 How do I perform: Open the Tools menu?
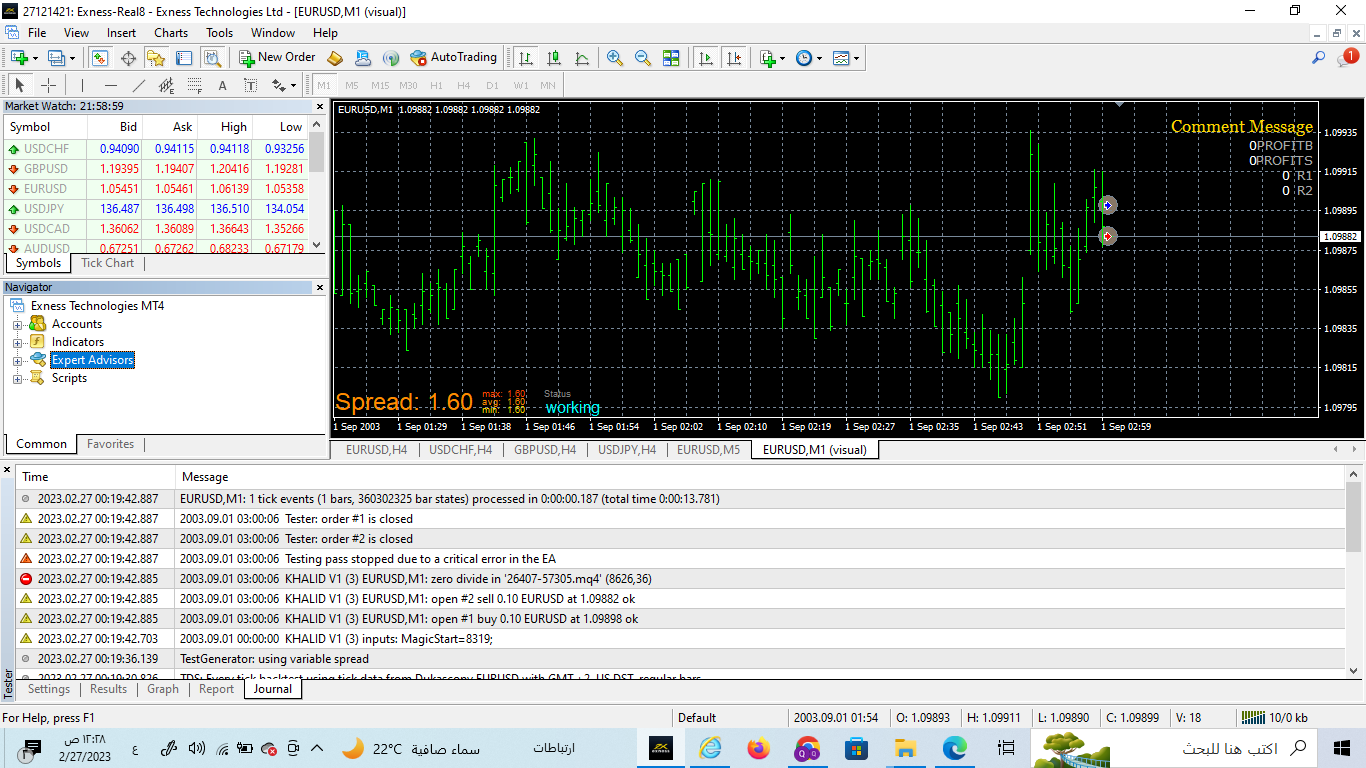pyautogui.click(x=219, y=33)
